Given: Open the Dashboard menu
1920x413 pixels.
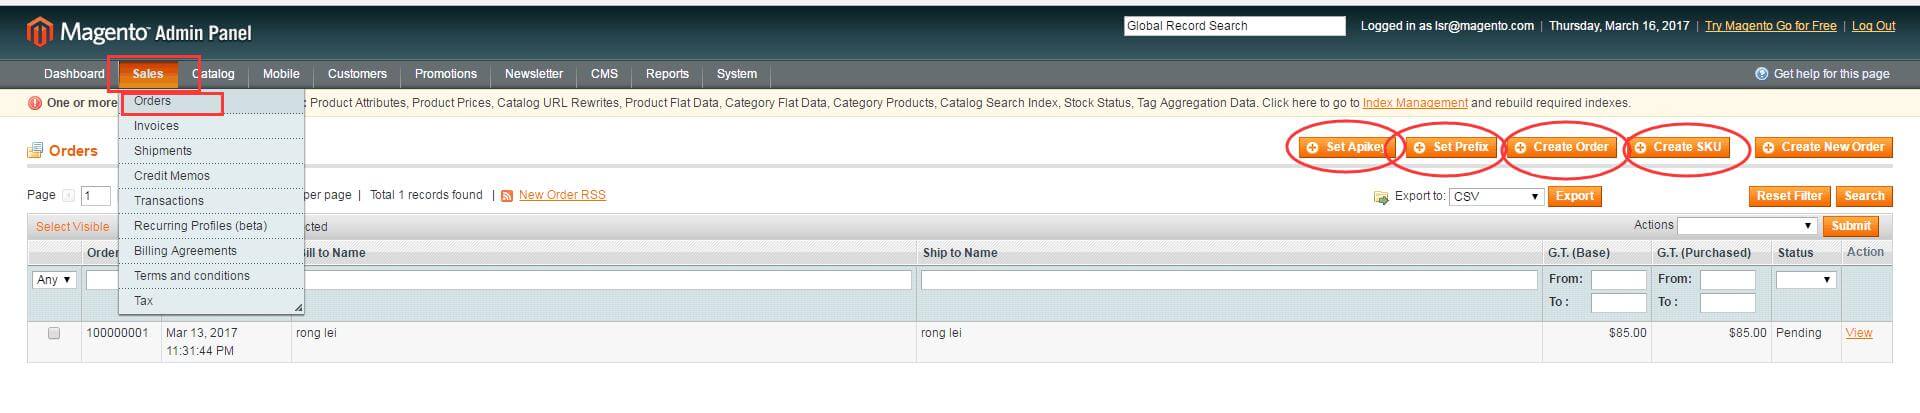Looking at the screenshot, I should [74, 74].
